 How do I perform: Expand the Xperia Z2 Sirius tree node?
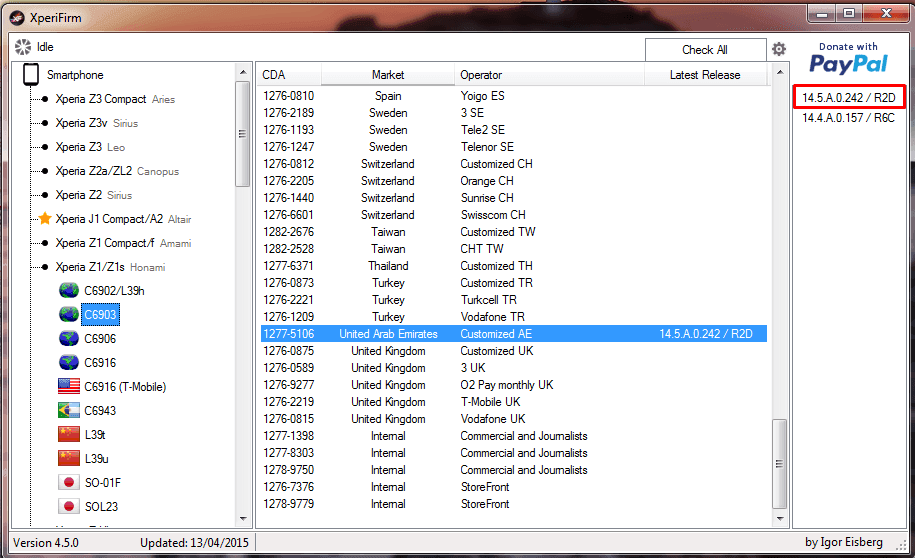pyautogui.click(x=45, y=195)
